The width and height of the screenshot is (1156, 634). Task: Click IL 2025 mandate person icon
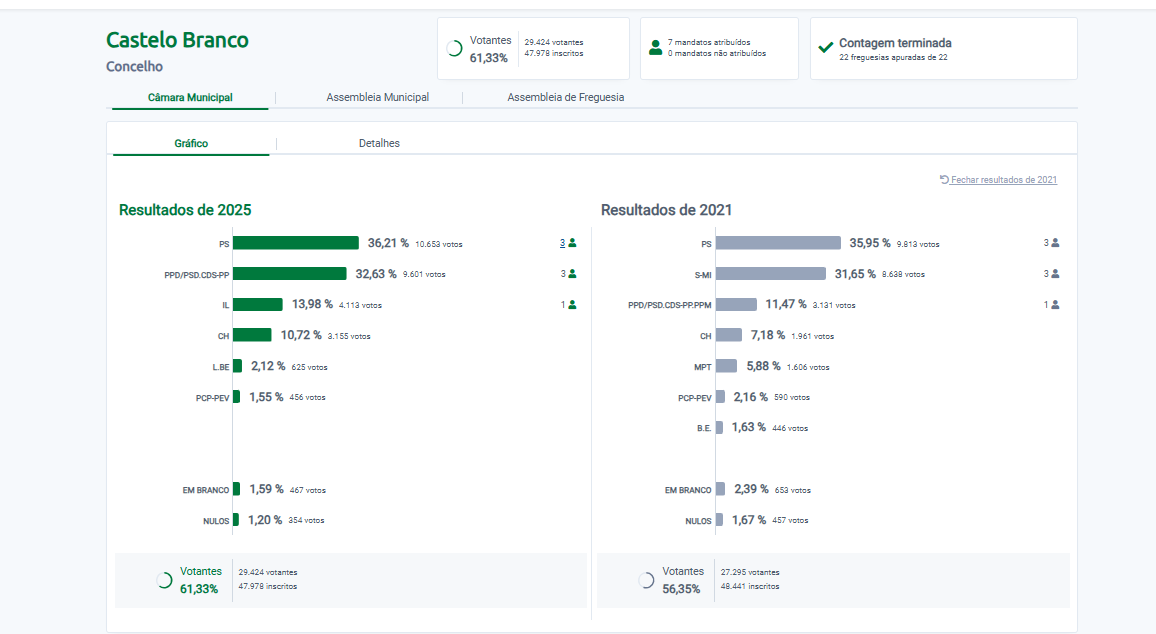pyautogui.click(x=572, y=305)
